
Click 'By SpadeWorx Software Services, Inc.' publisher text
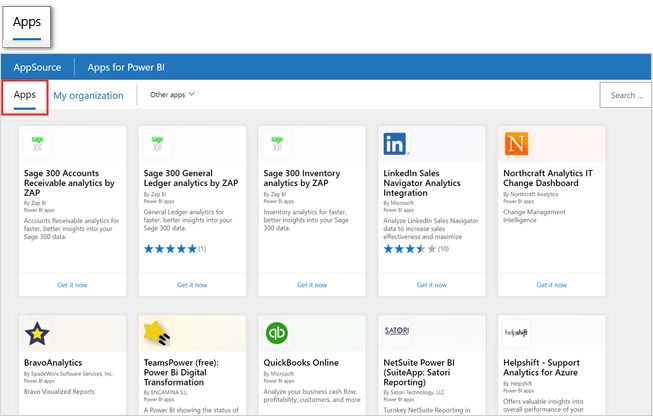pyautogui.click(x=68, y=374)
